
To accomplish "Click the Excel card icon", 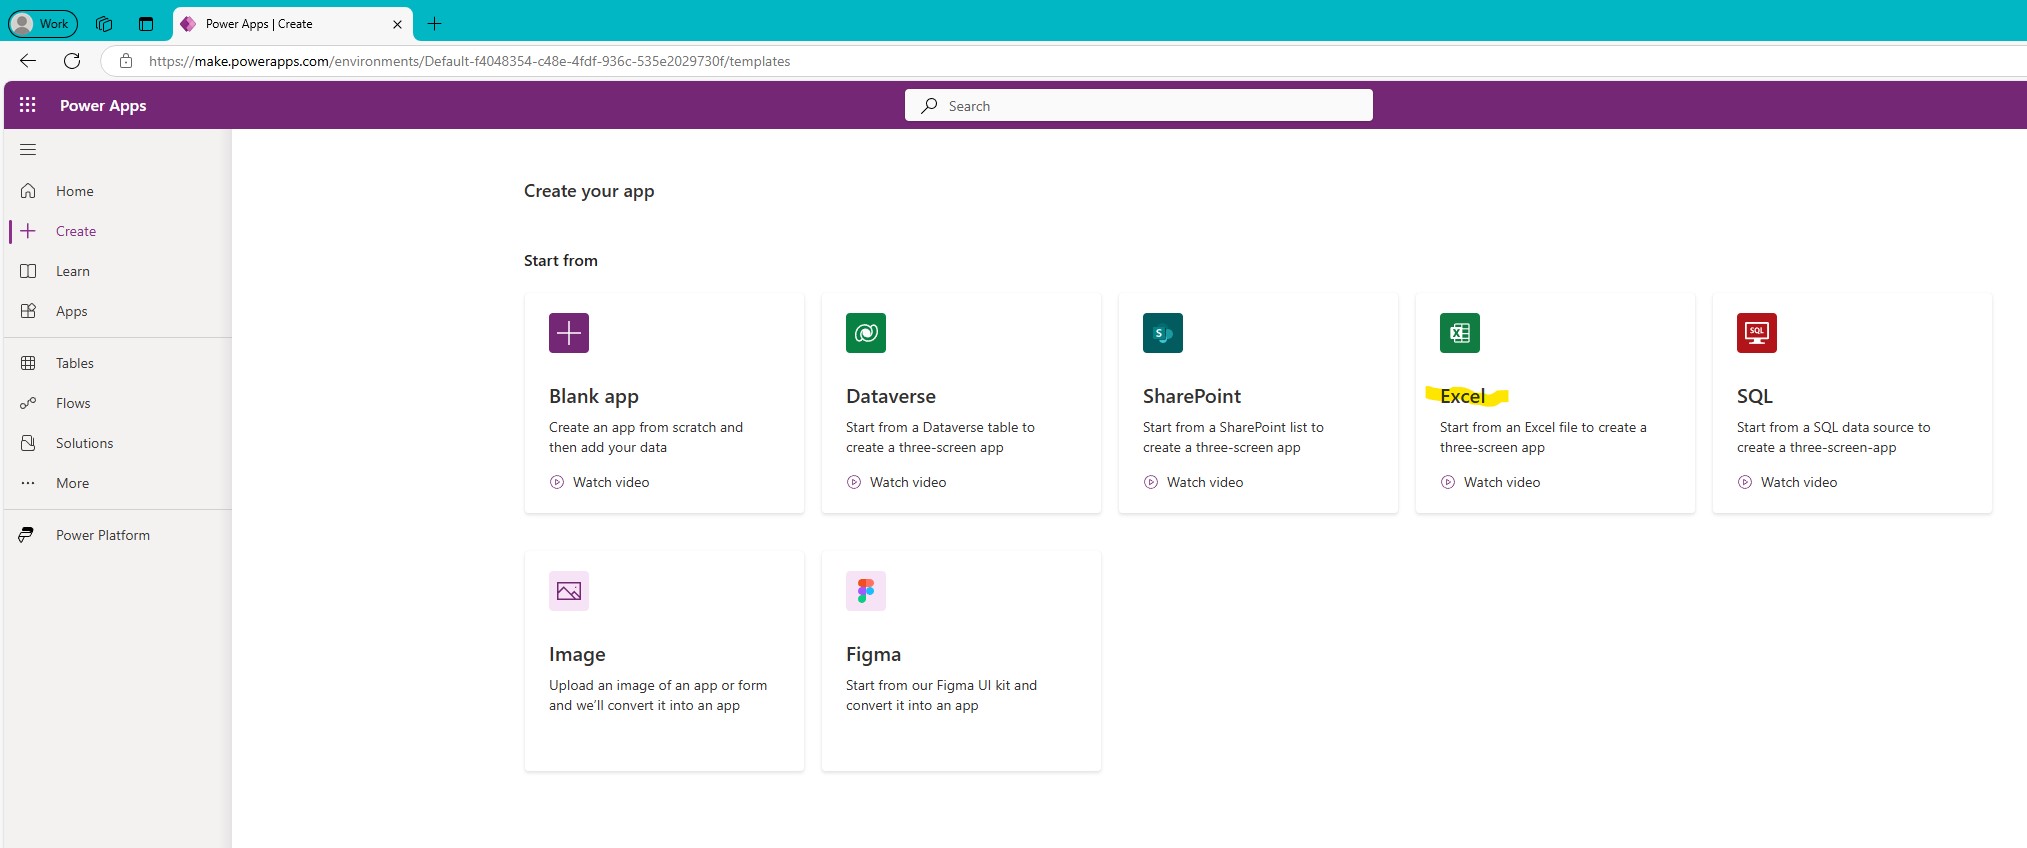I will tap(1460, 333).
